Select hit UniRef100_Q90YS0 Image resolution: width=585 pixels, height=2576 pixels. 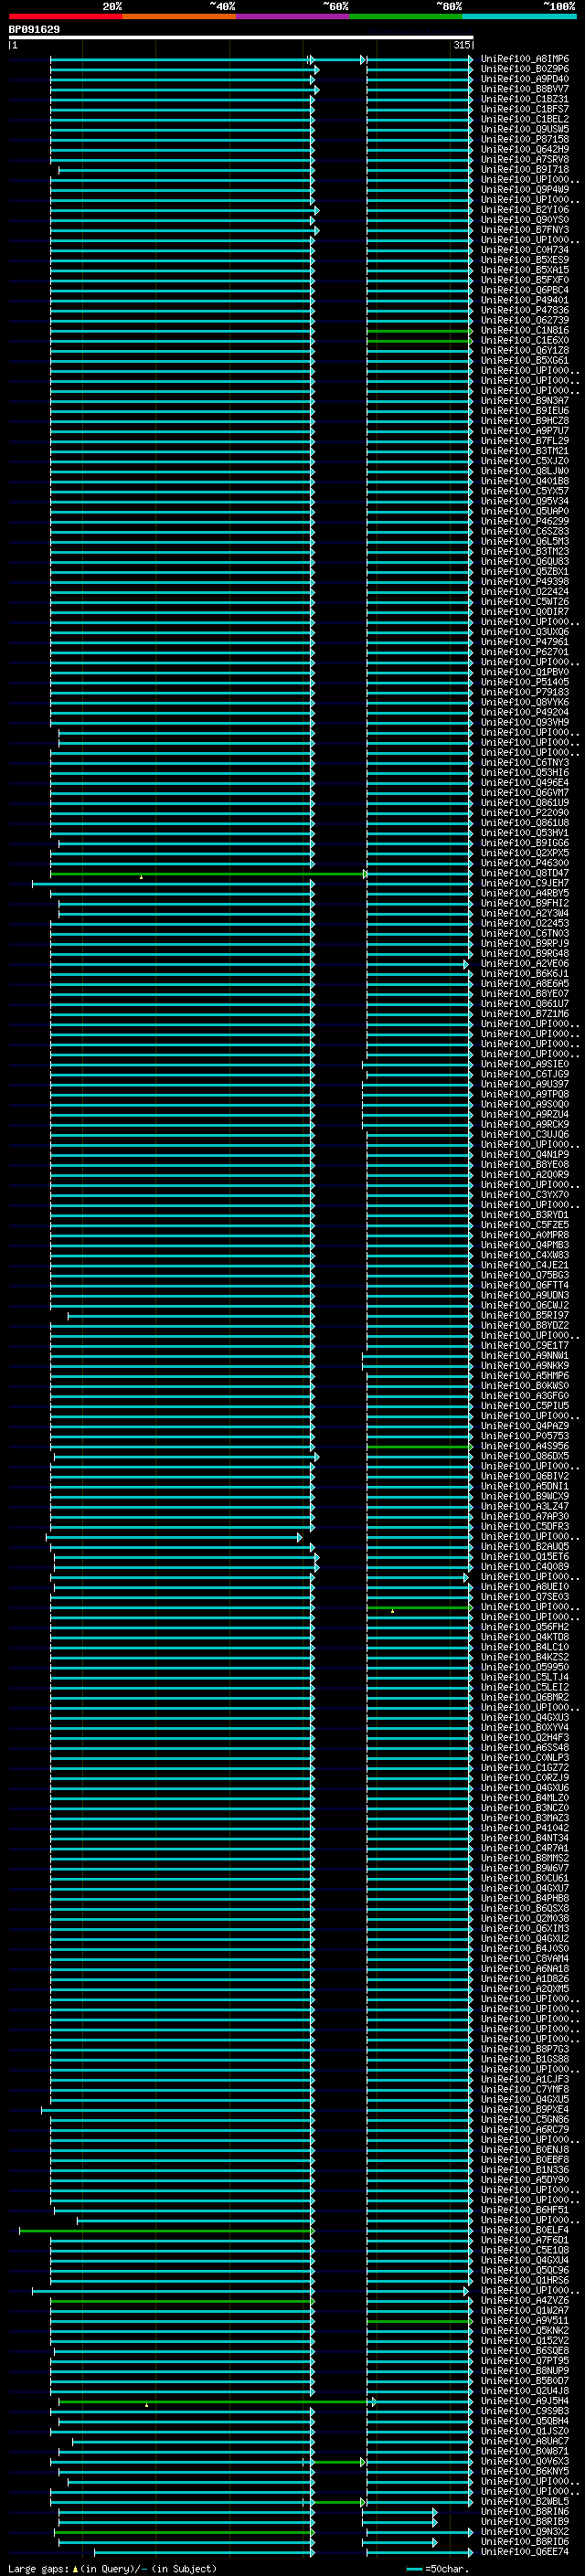[x=524, y=220]
